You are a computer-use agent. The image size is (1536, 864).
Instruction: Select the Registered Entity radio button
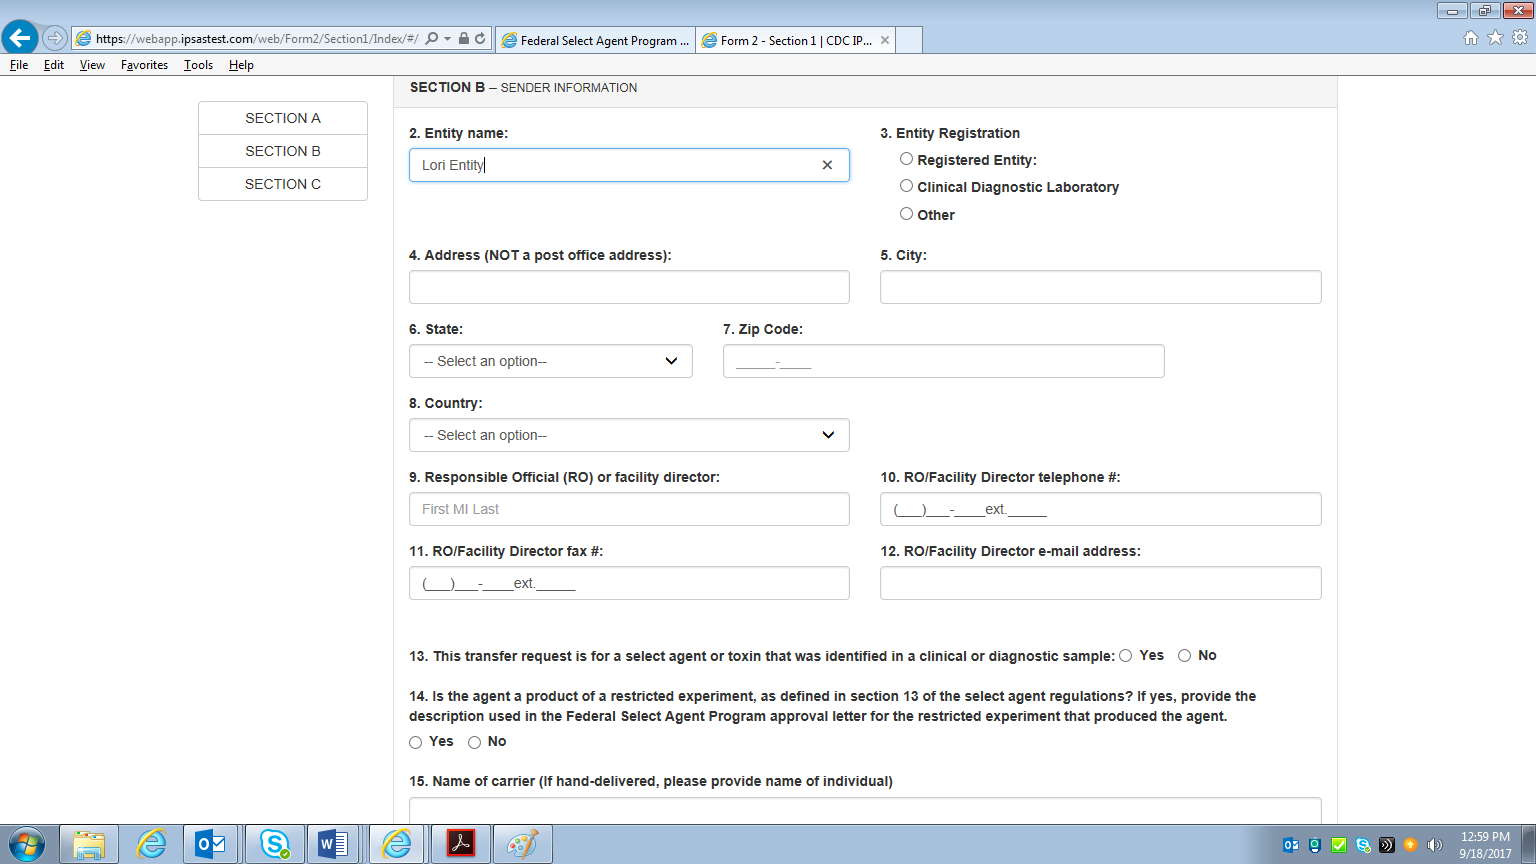(x=906, y=159)
